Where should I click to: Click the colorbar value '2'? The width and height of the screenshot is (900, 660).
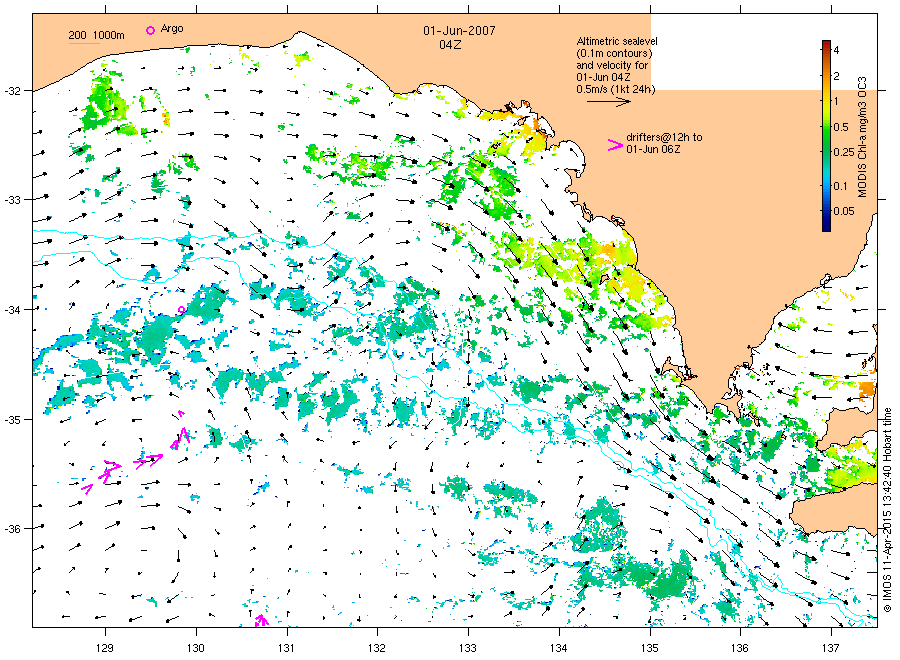click(836, 76)
